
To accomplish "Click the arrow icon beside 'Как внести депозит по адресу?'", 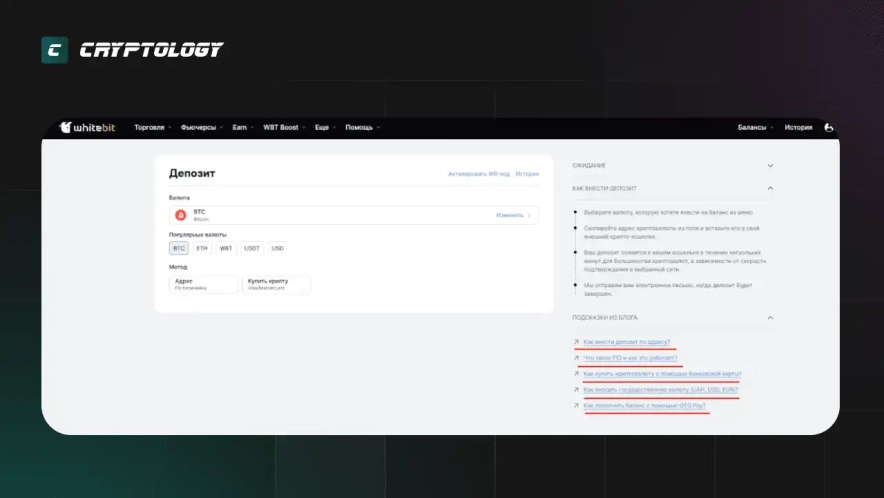I will [576, 342].
